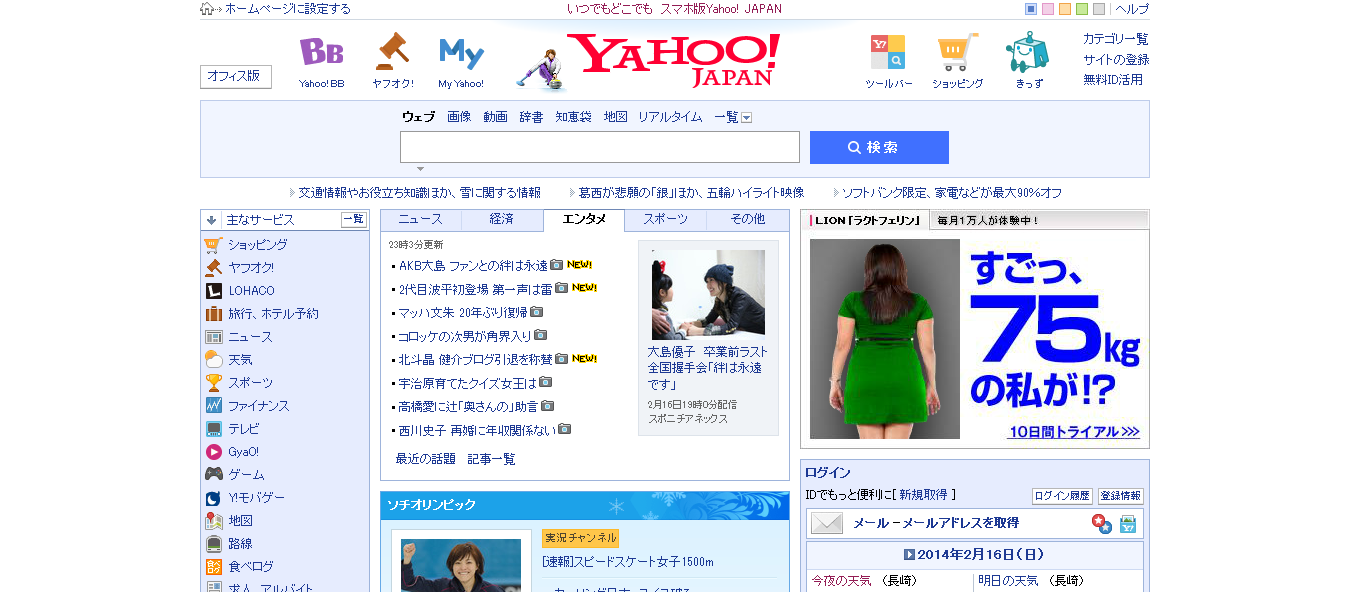Open the 大島優子 news photo thumbnail
Image resolution: width=1349 pixels, height=592 pixels.
[708, 294]
